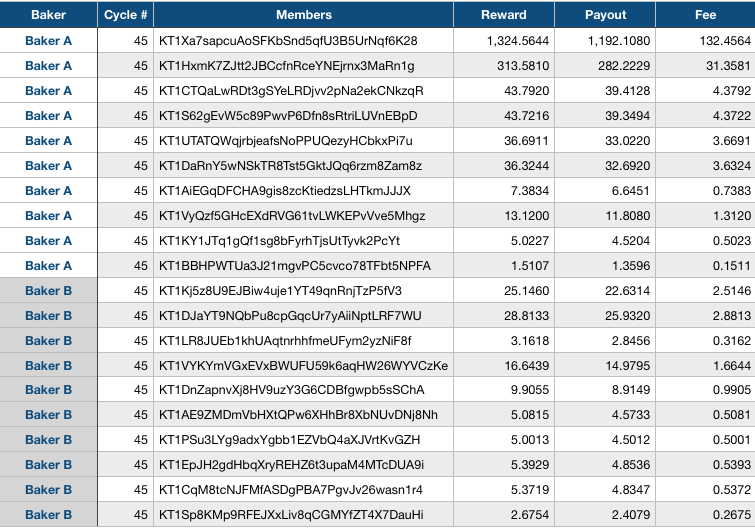Select address KT1BBHPWTUa3J21mgvPC5cvco78TFbt5NPFA
This screenshot has width=755, height=528.
coord(295,266)
